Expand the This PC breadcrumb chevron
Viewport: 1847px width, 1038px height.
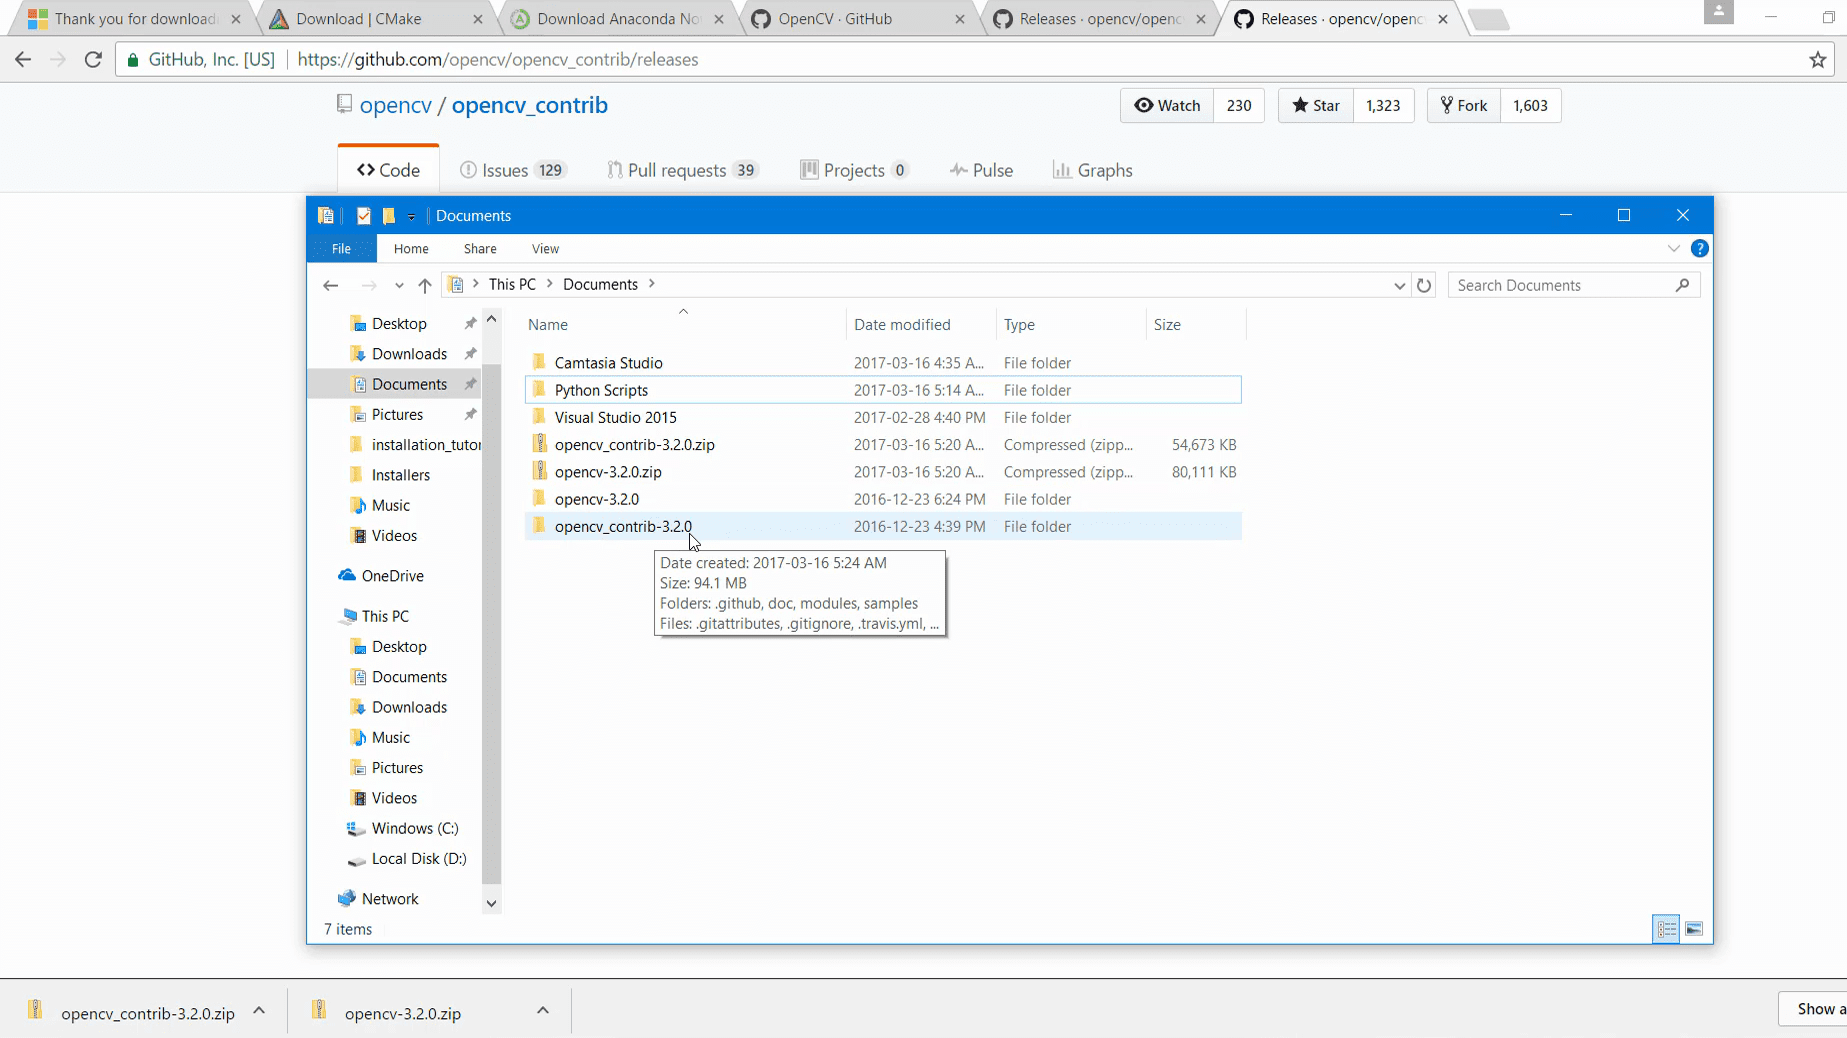[550, 284]
